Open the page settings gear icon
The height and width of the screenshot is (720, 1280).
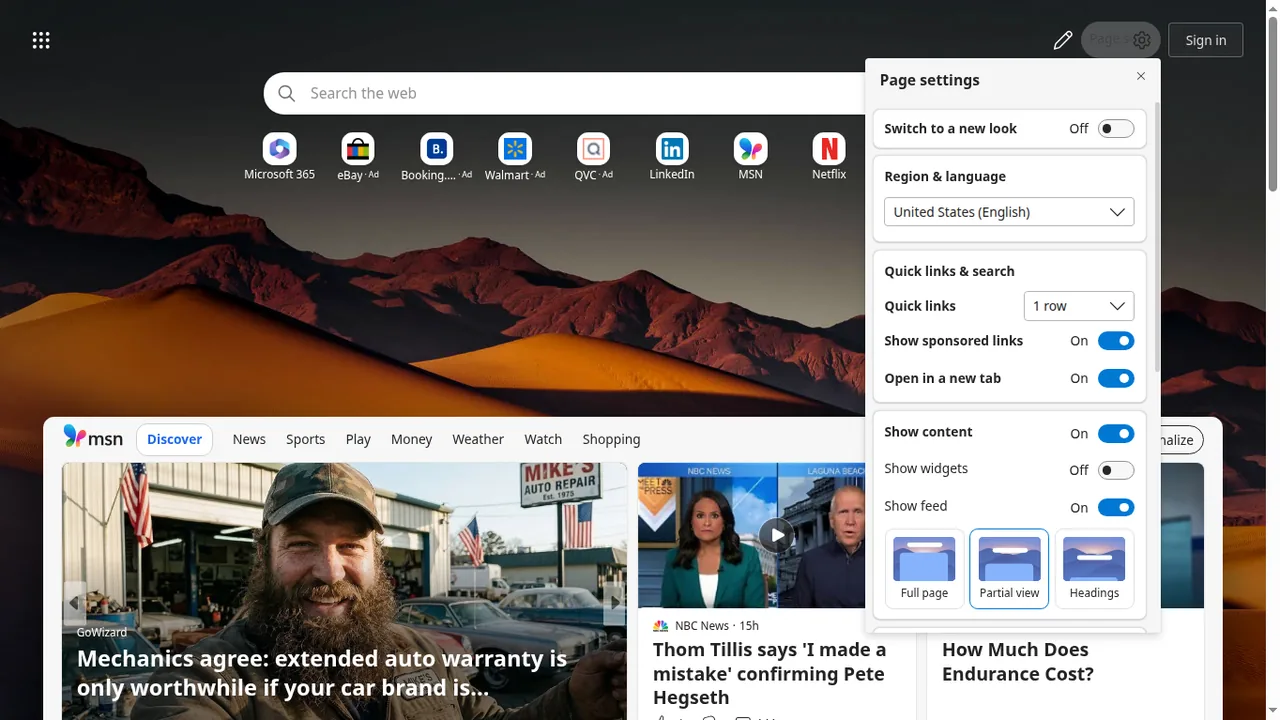point(1142,40)
